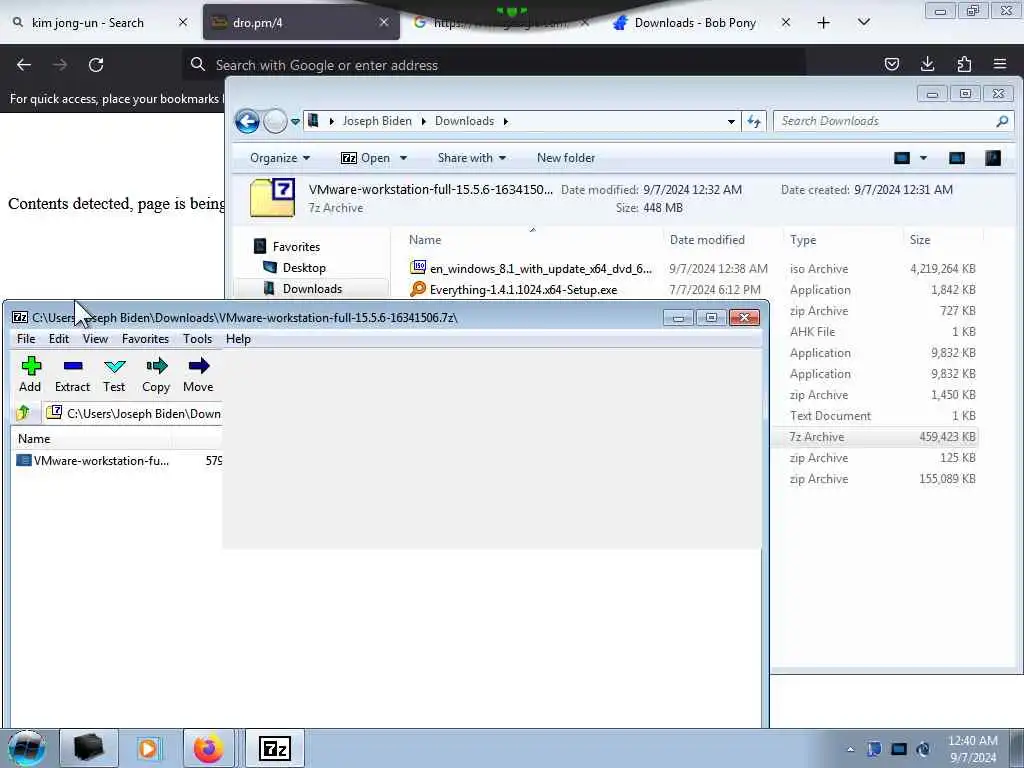Open the Share with dropdown
This screenshot has height=768, width=1024.
click(x=472, y=158)
